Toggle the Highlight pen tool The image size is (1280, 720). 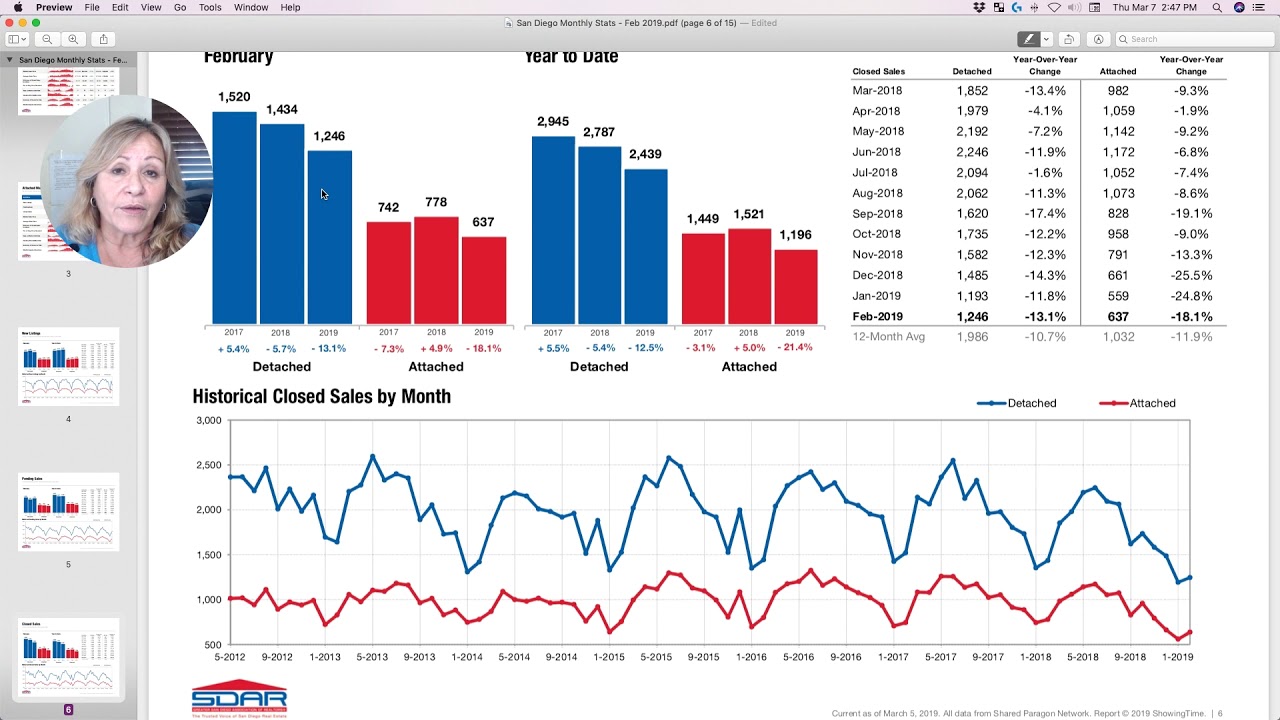point(1028,39)
